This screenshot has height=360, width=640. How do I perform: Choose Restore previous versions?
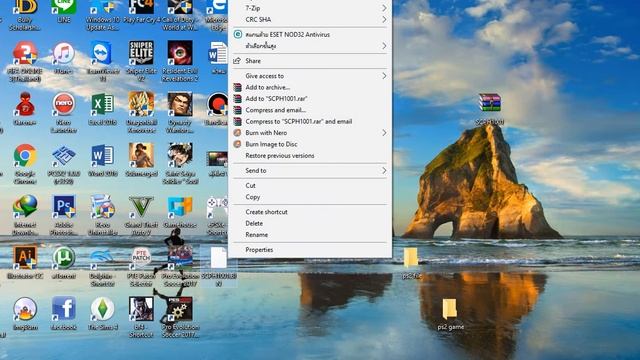310,156
